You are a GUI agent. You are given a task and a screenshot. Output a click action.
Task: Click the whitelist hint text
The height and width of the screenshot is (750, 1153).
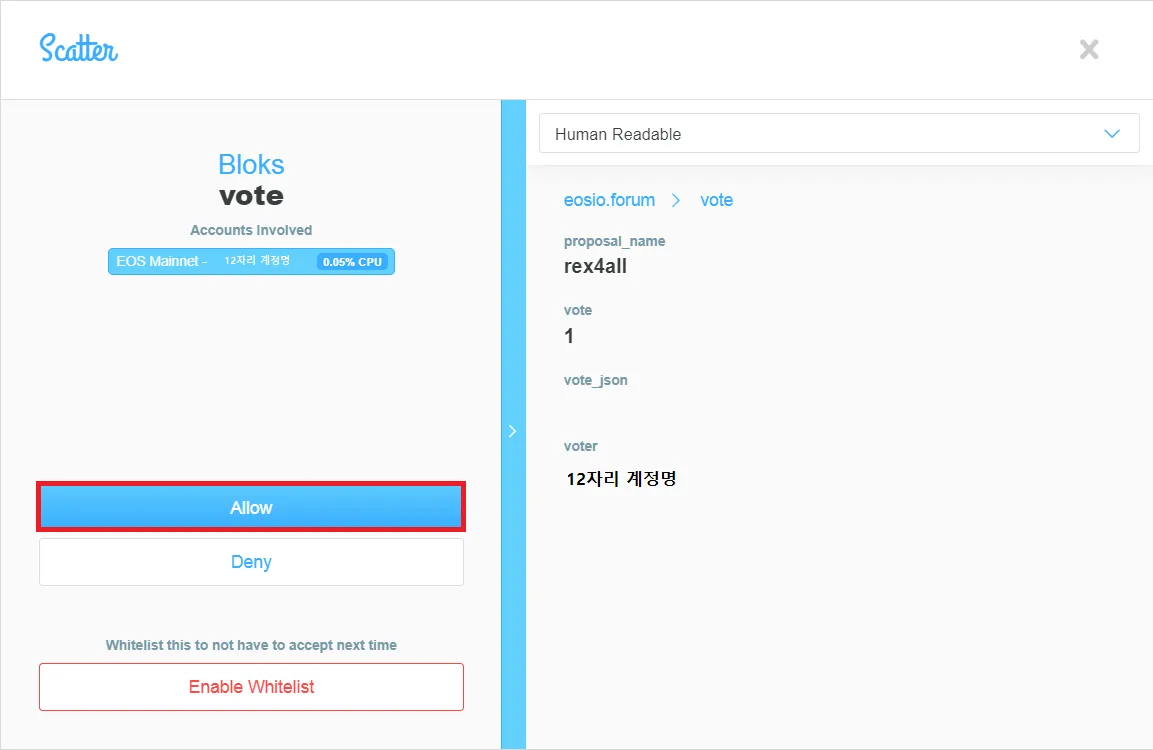tap(251, 645)
